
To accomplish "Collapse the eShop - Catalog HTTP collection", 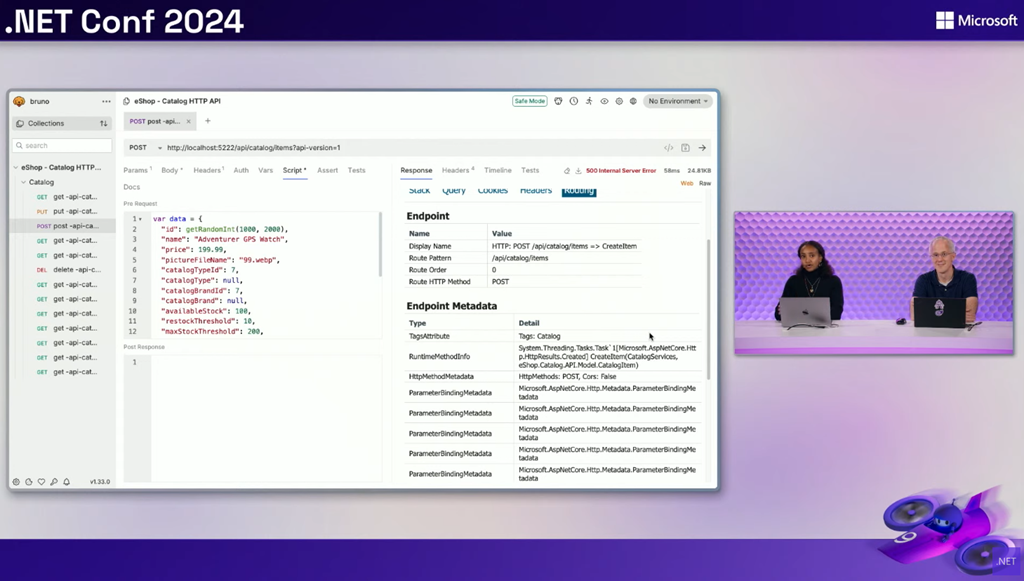I will pyautogui.click(x=16, y=168).
